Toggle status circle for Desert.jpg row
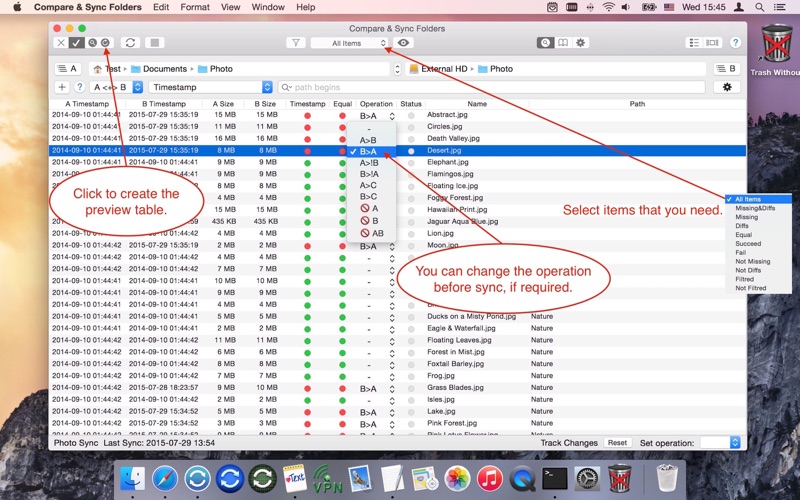 [x=411, y=151]
